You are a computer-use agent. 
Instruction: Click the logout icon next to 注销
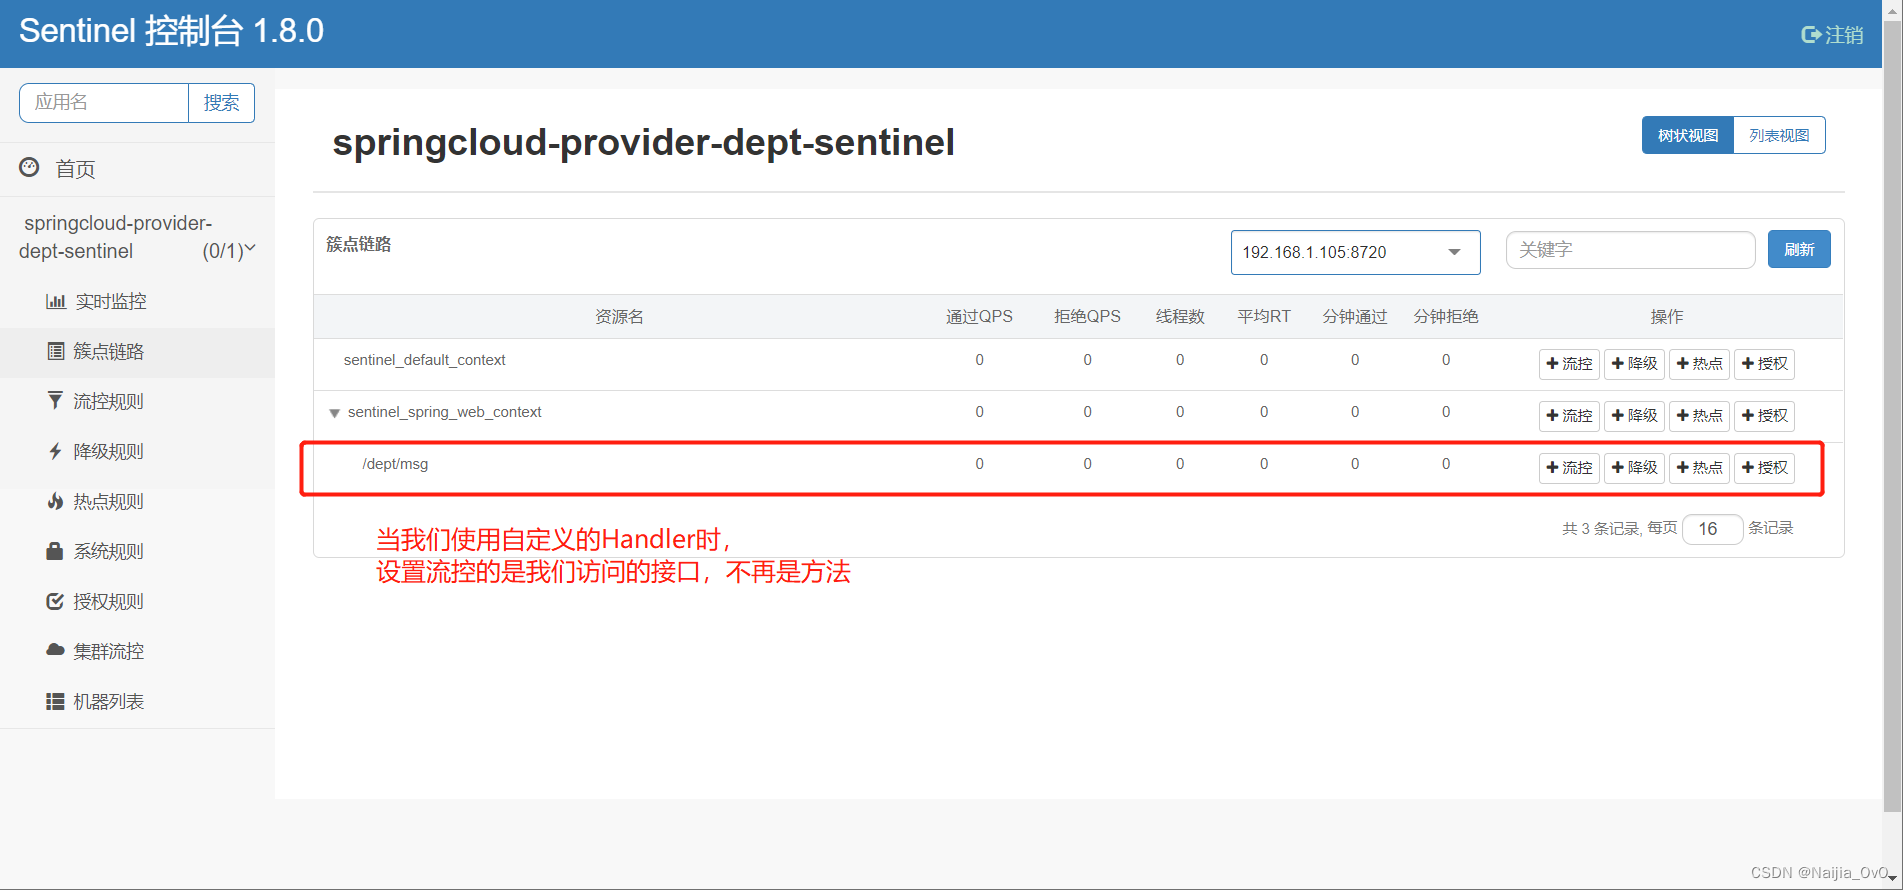pyautogui.click(x=1811, y=35)
